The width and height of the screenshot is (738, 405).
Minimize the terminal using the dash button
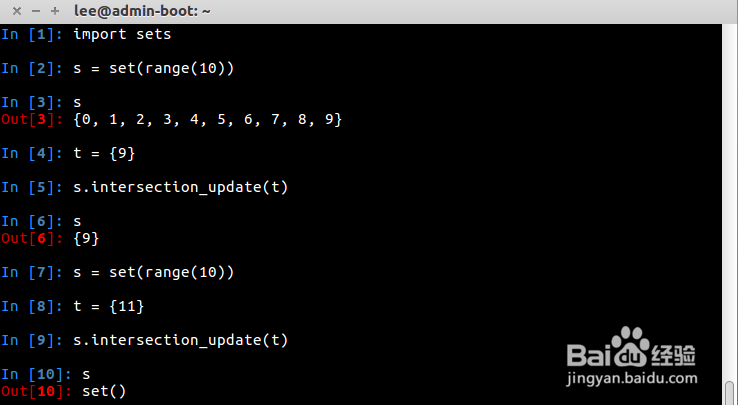(36, 11)
